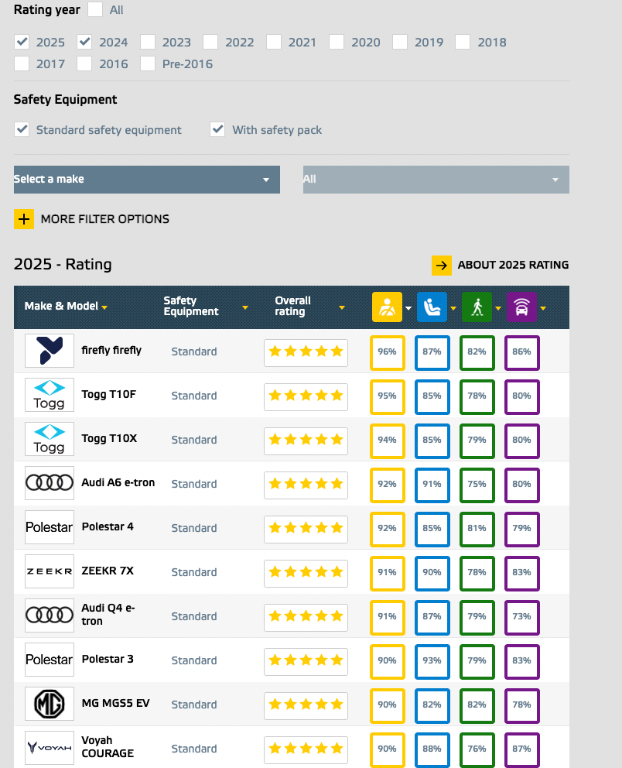622x768 pixels.
Task: Click sort arrow next to Safety Assist icon
Action: pyautogui.click(x=543, y=308)
